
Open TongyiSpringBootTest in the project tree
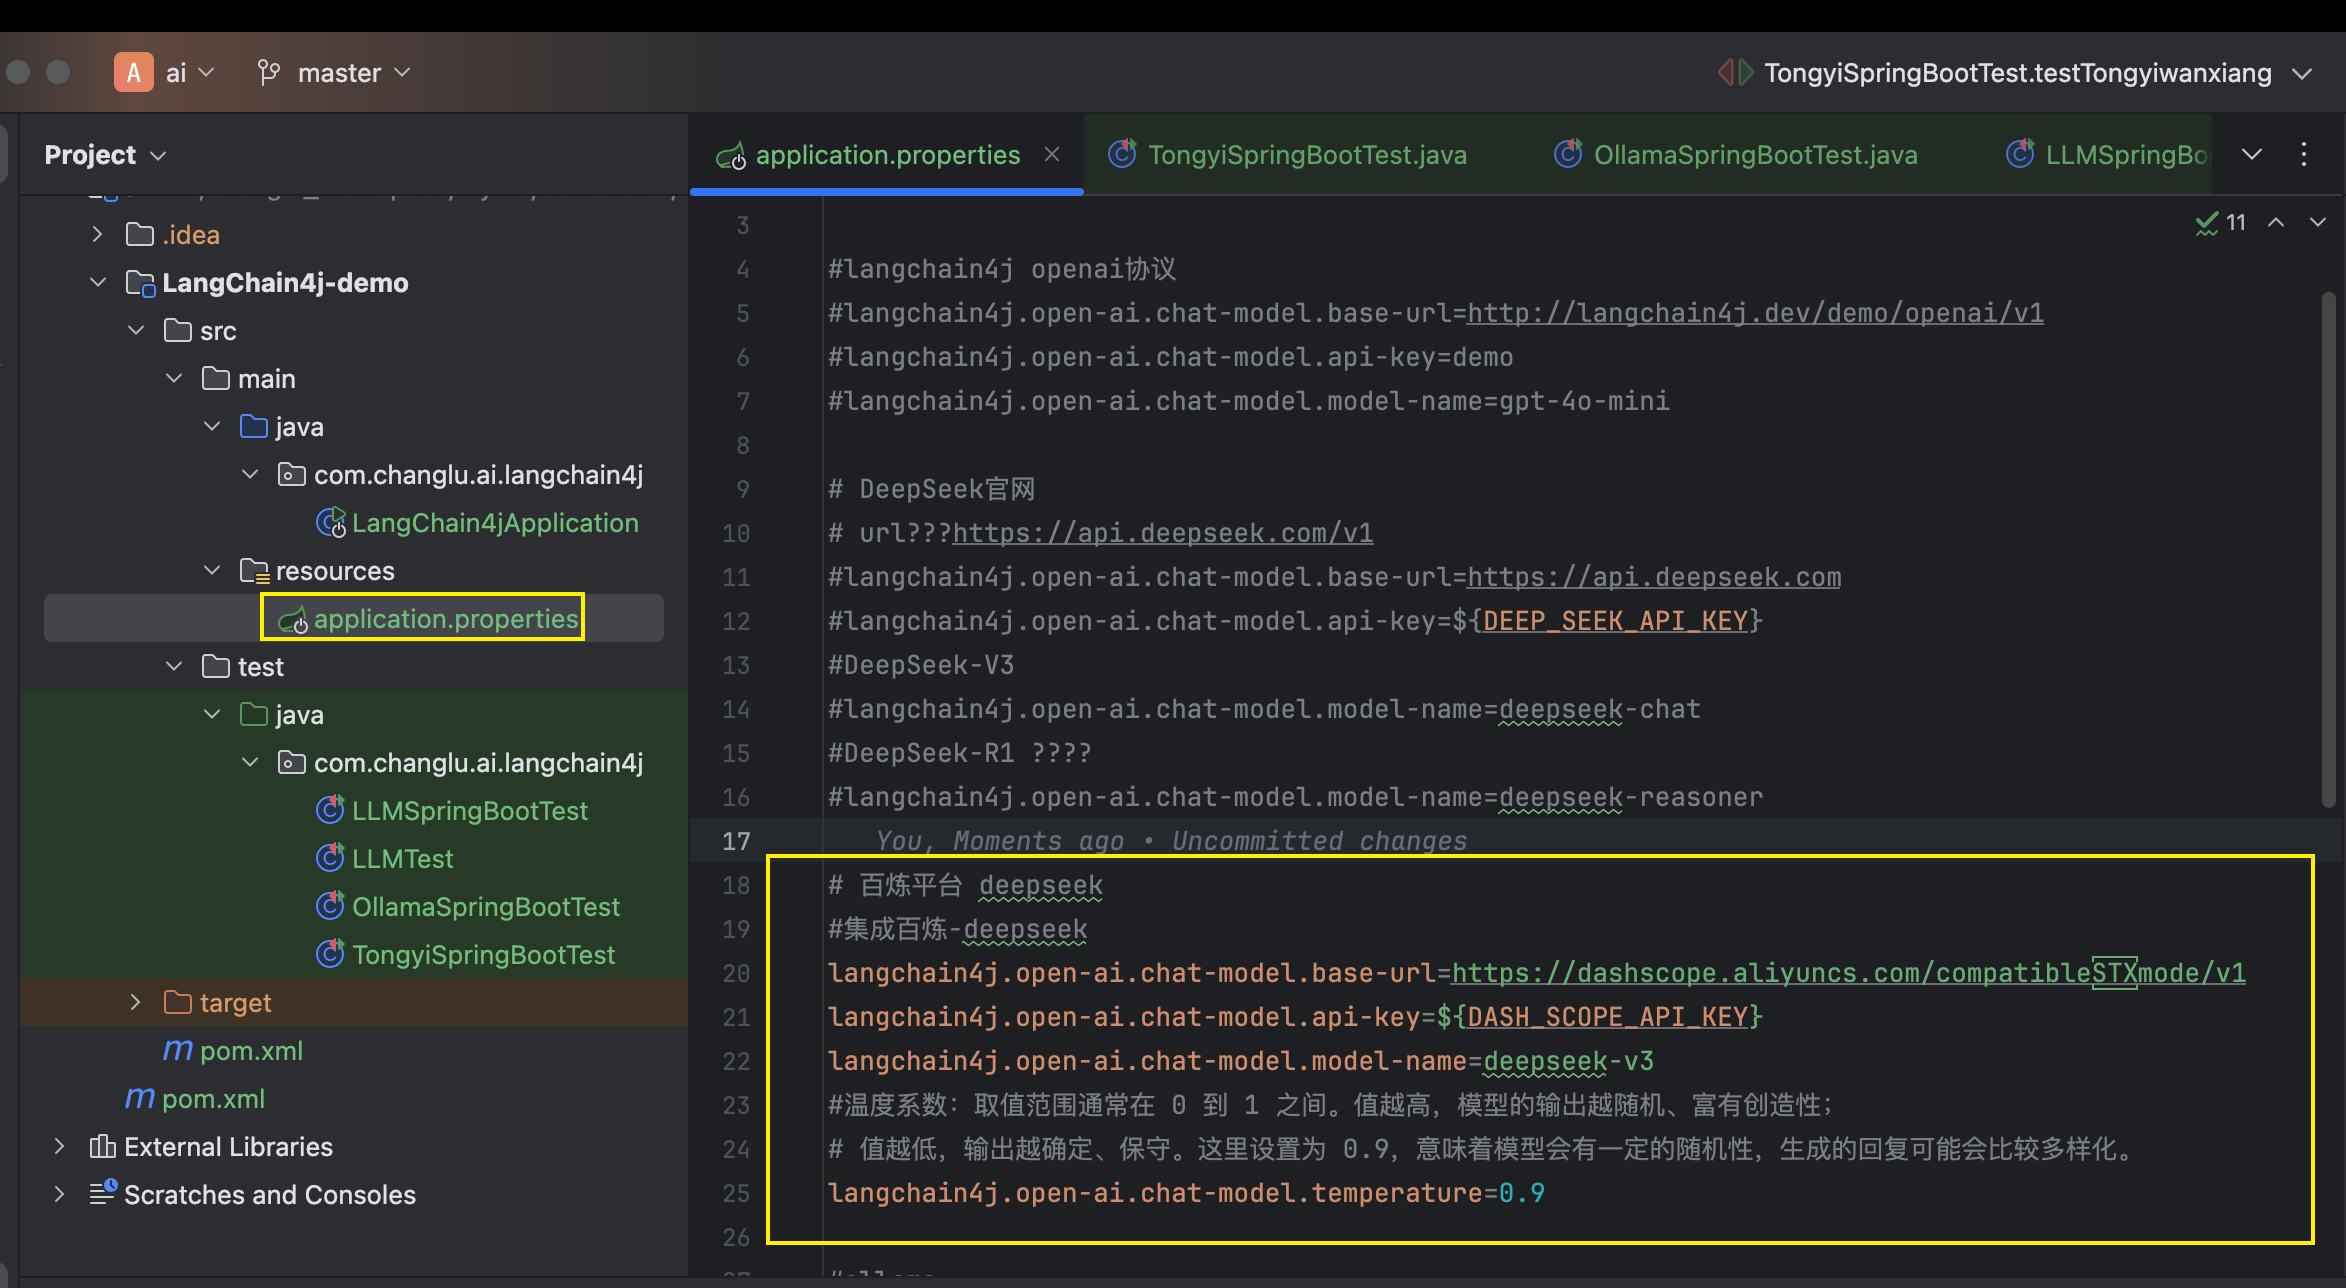click(x=466, y=955)
